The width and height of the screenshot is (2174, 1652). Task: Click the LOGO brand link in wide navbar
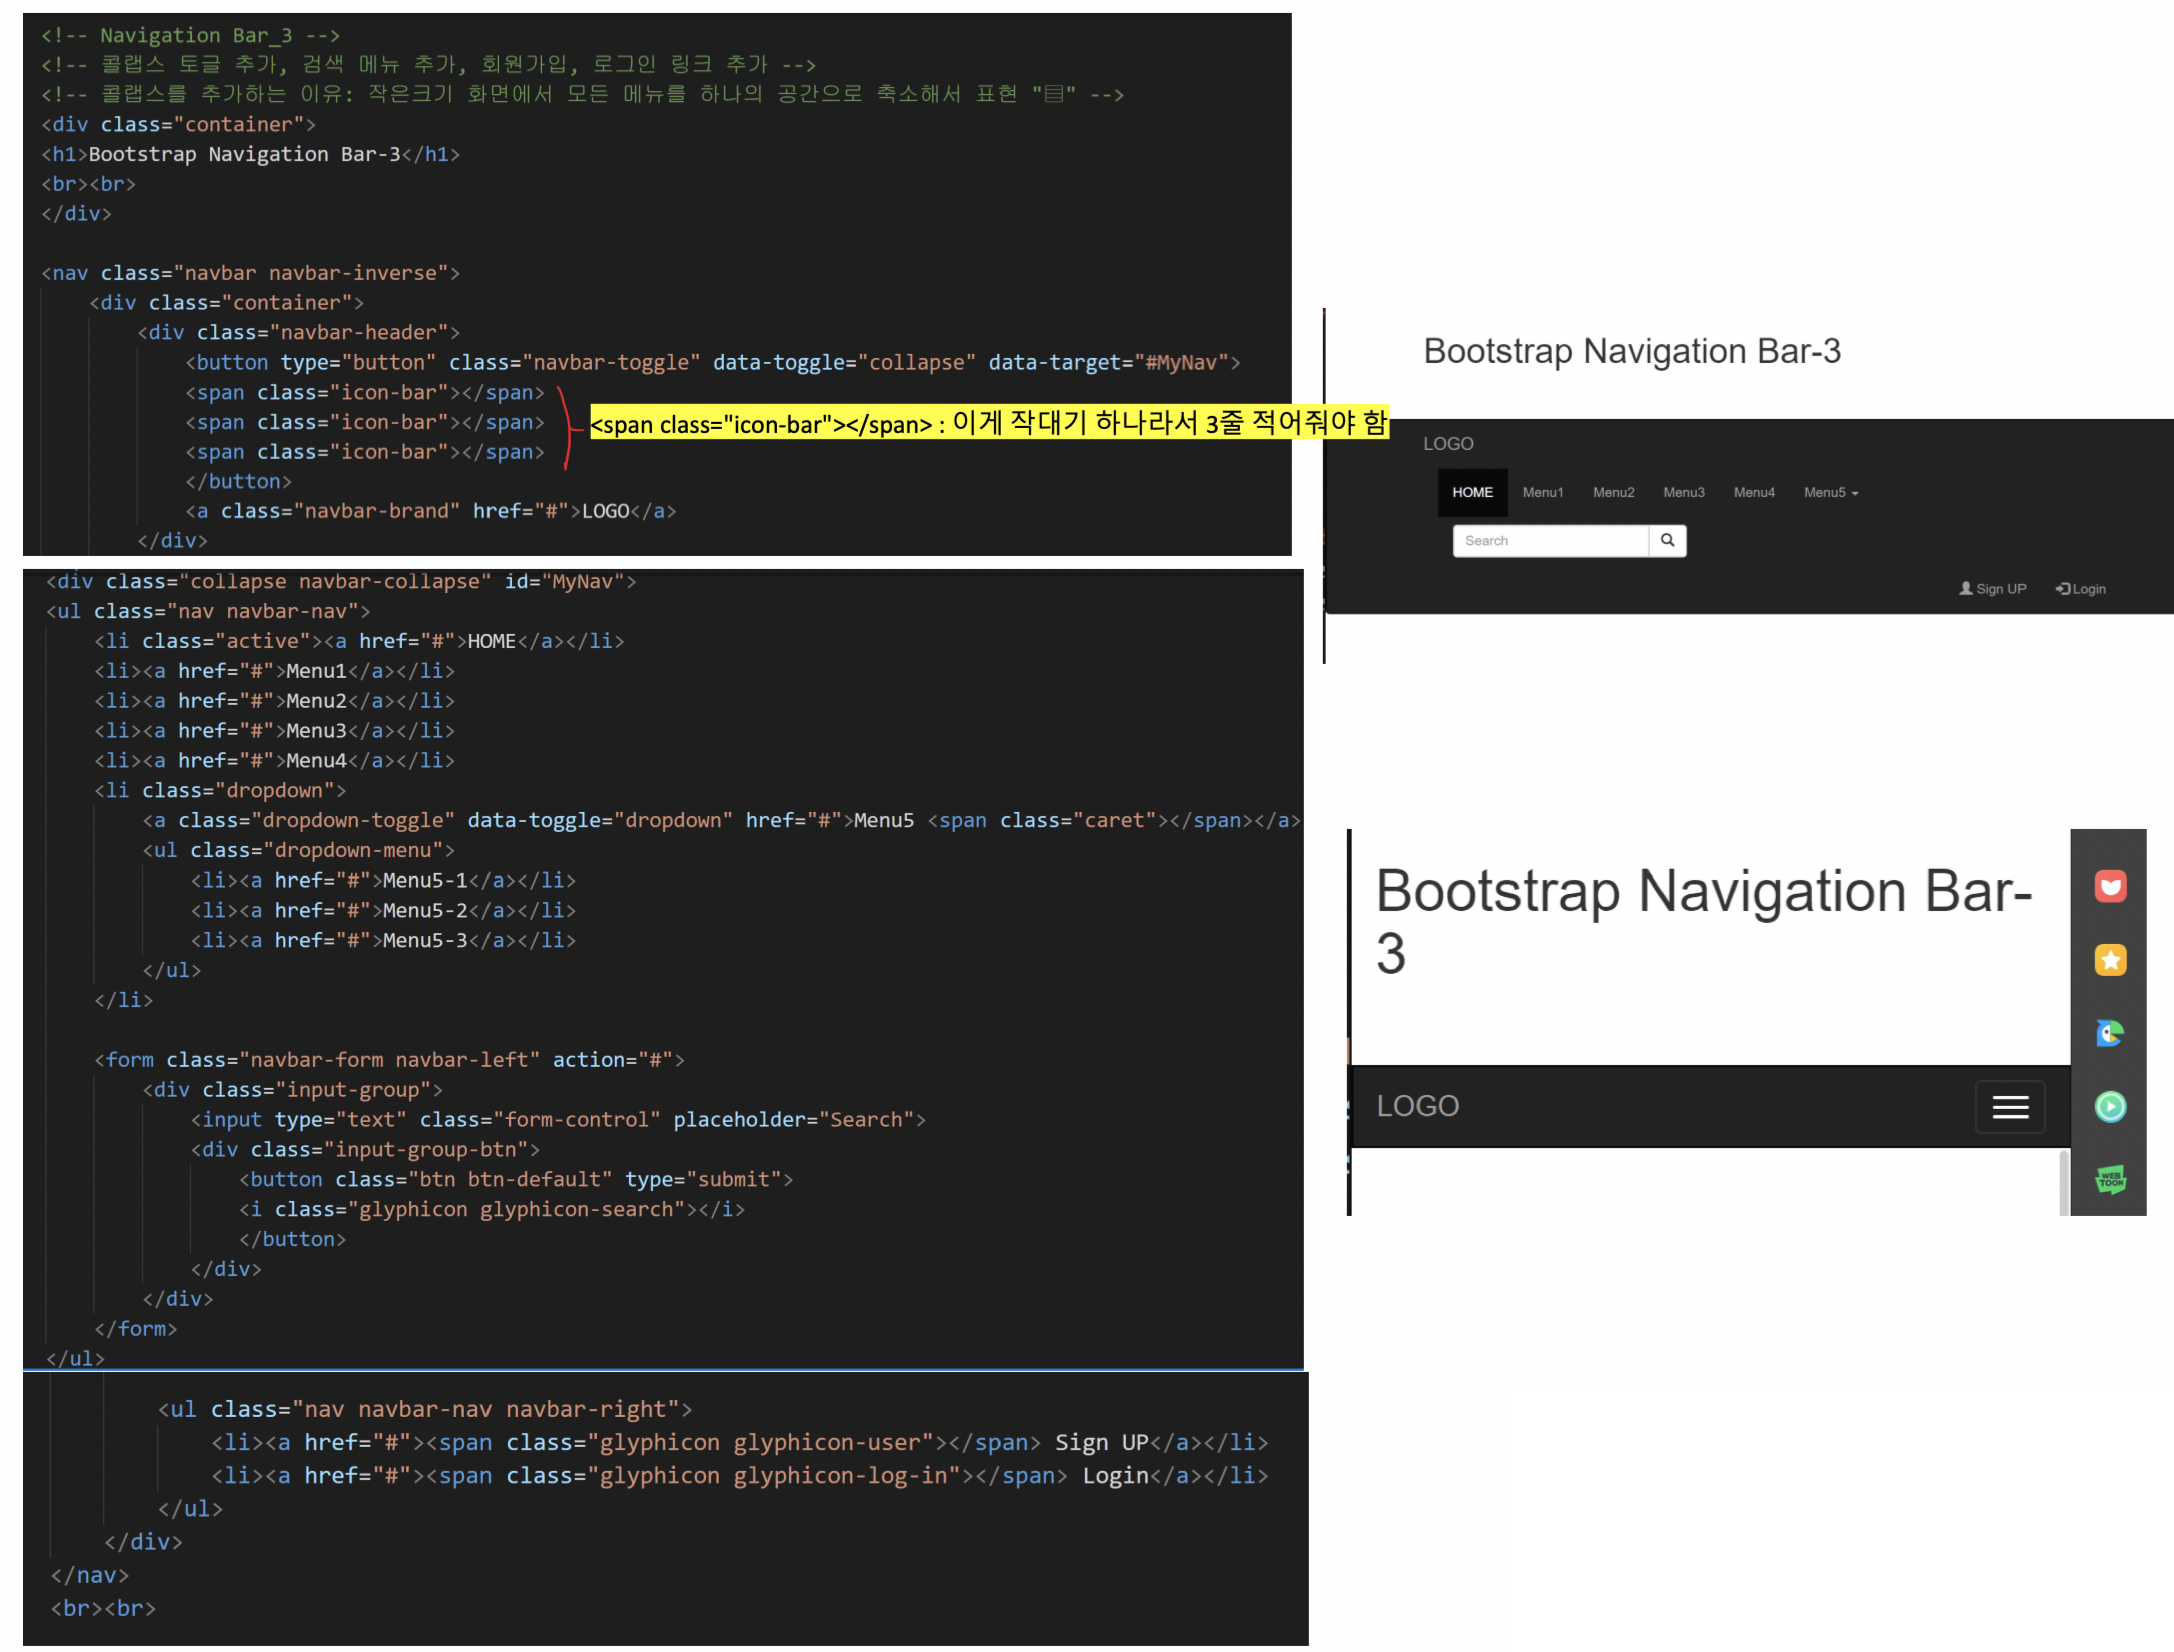pos(1448,444)
